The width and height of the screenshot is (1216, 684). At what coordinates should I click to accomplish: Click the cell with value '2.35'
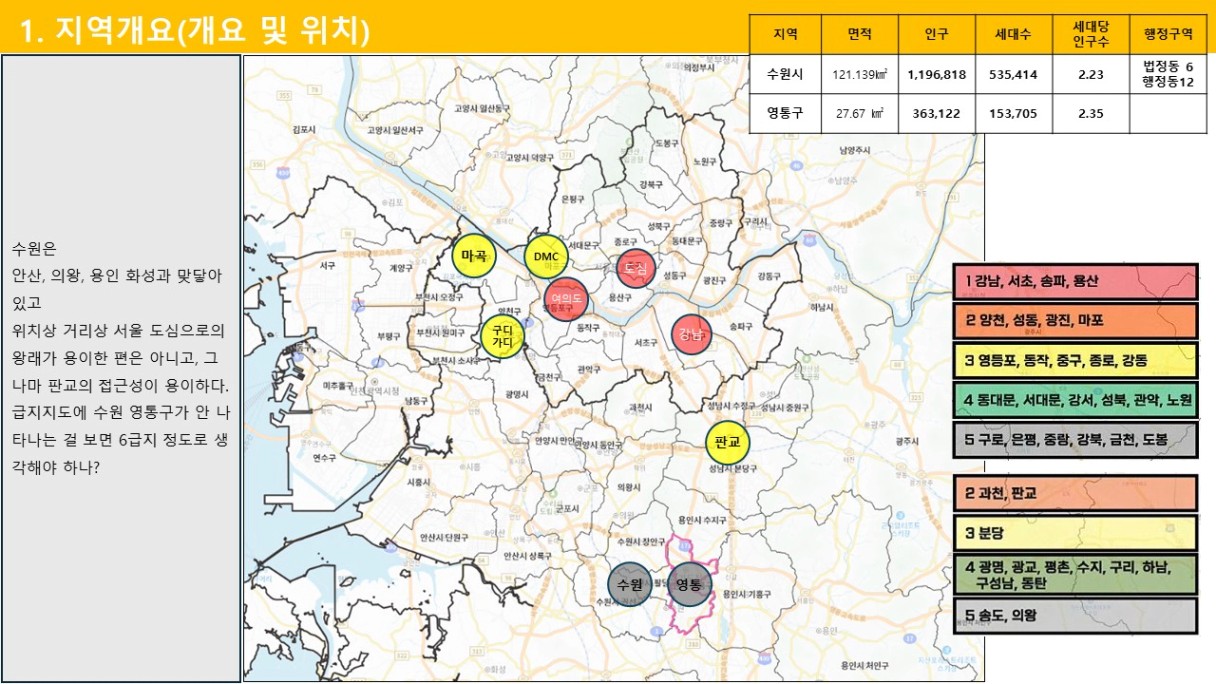(1090, 114)
